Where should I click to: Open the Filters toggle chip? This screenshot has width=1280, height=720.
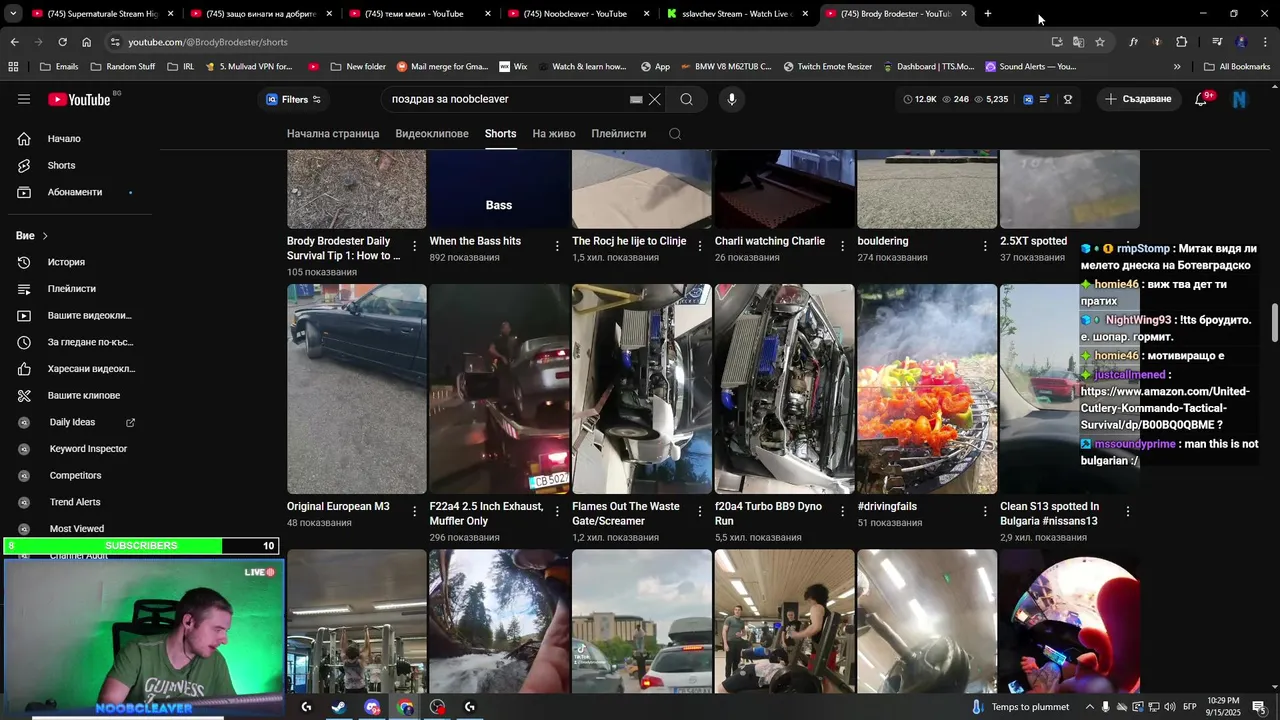293,99
